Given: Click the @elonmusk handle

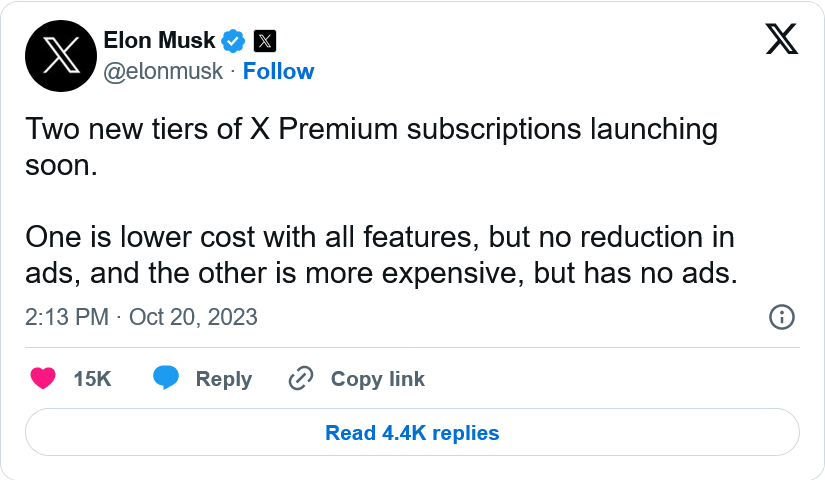Looking at the screenshot, I should (x=164, y=71).
